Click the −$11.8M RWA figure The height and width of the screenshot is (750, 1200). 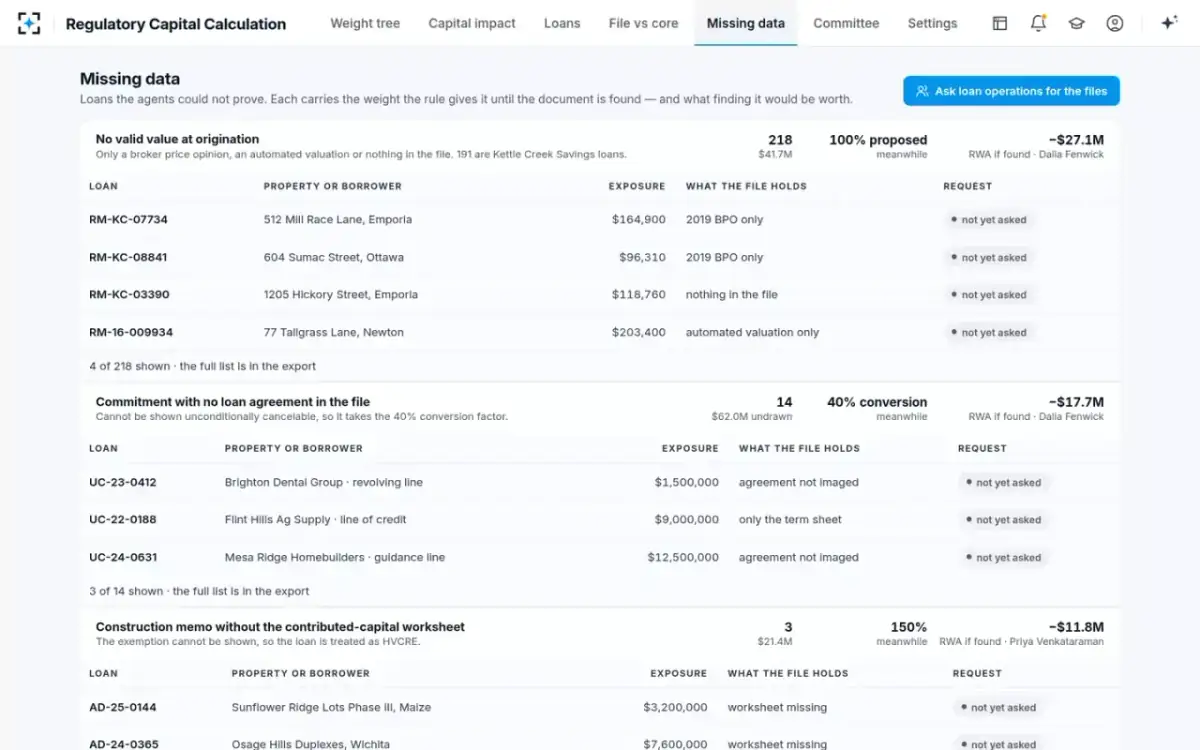[1076, 627]
